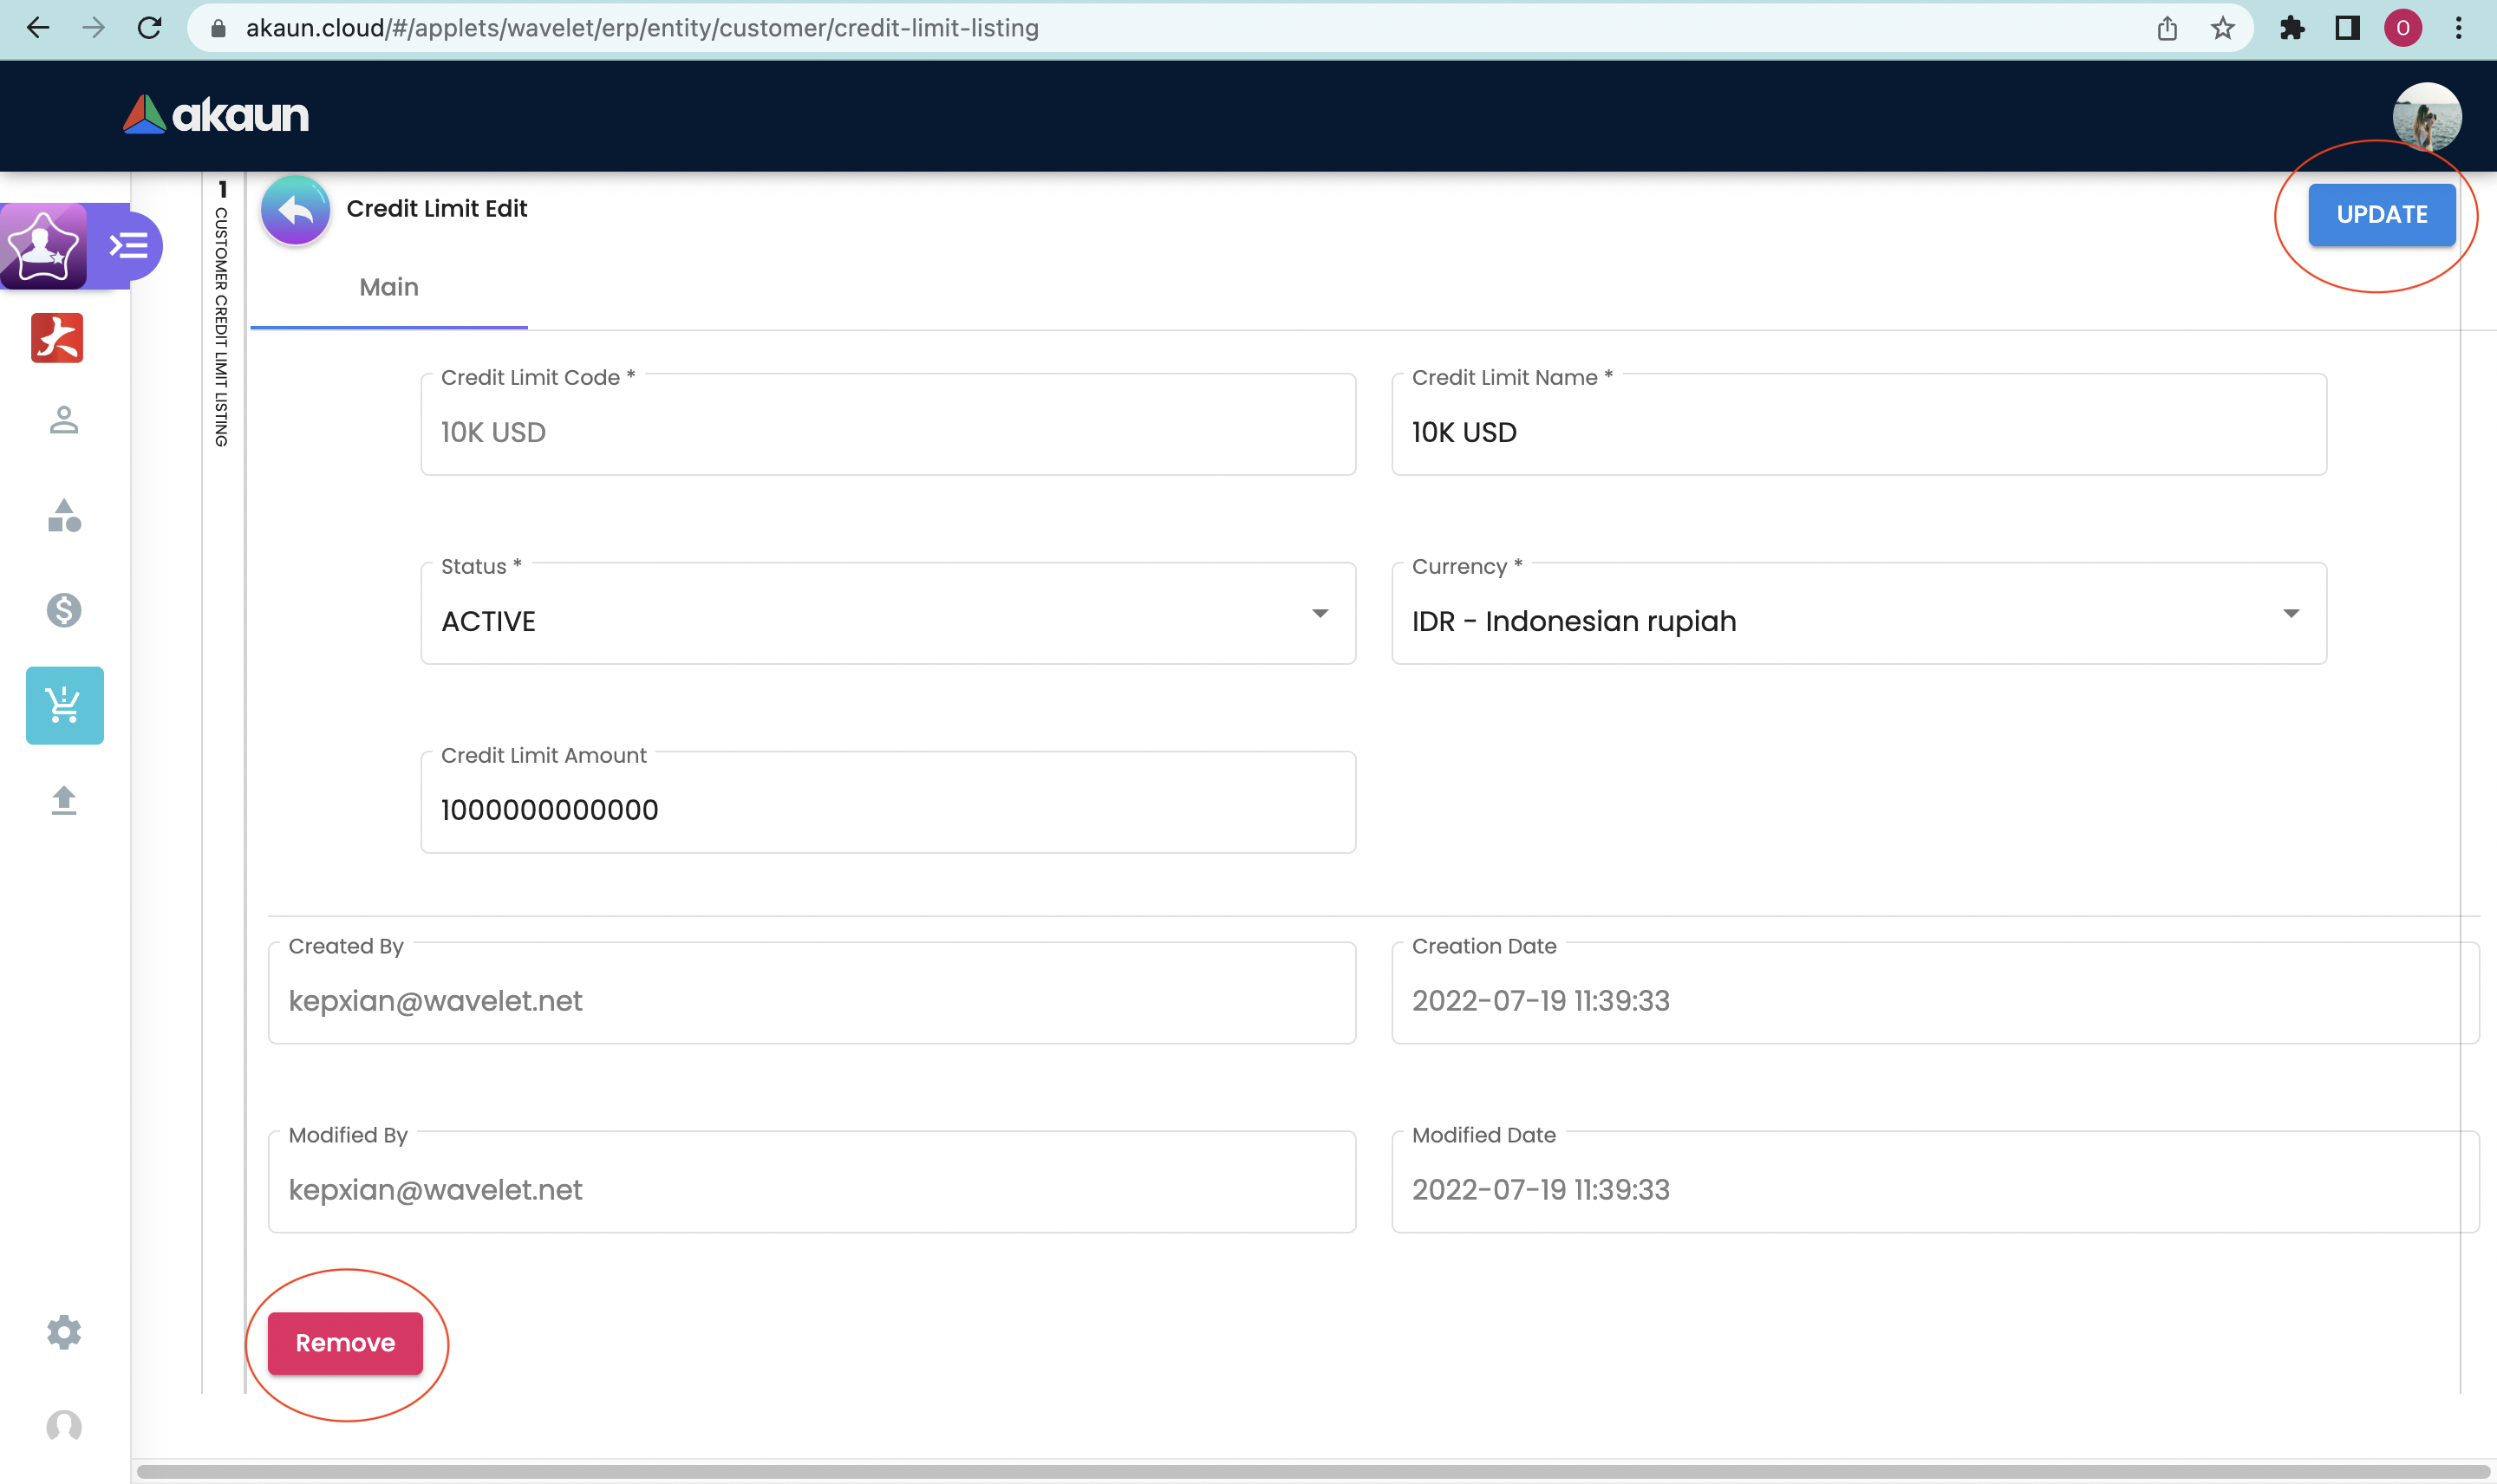The image size is (2497, 1484).
Task: Toggle the sidebar menu expand icon
Action: coord(129,245)
